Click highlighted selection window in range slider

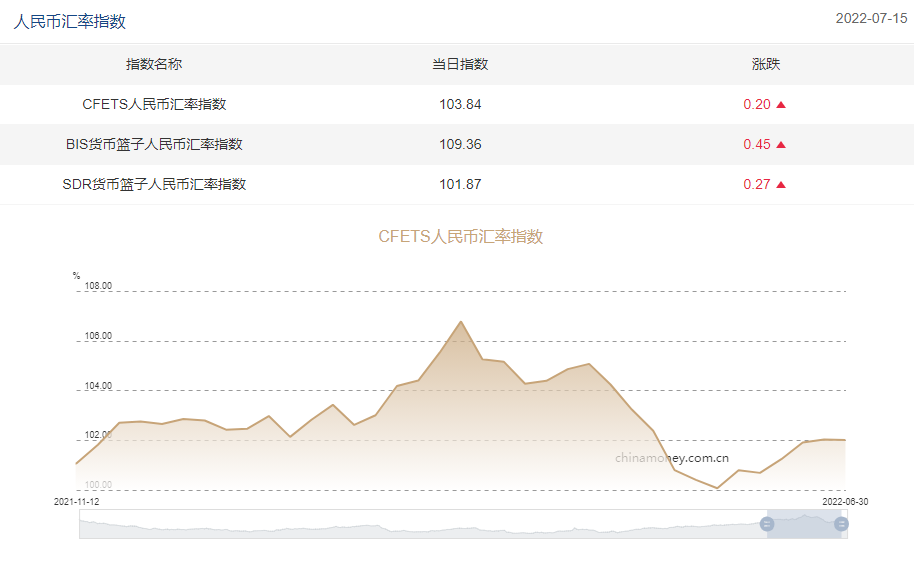804,524
